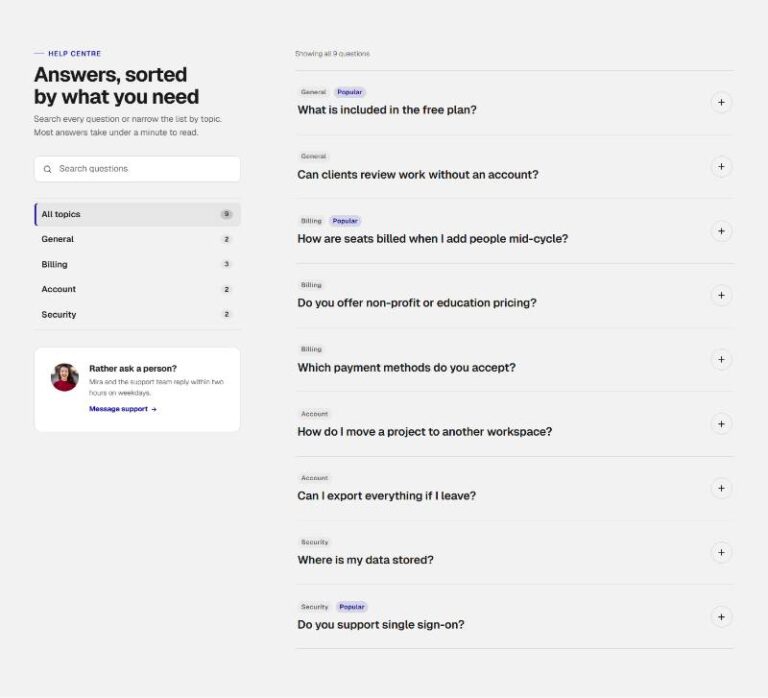Open 'Which payment methods do you accept?' question text

(x=407, y=367)
